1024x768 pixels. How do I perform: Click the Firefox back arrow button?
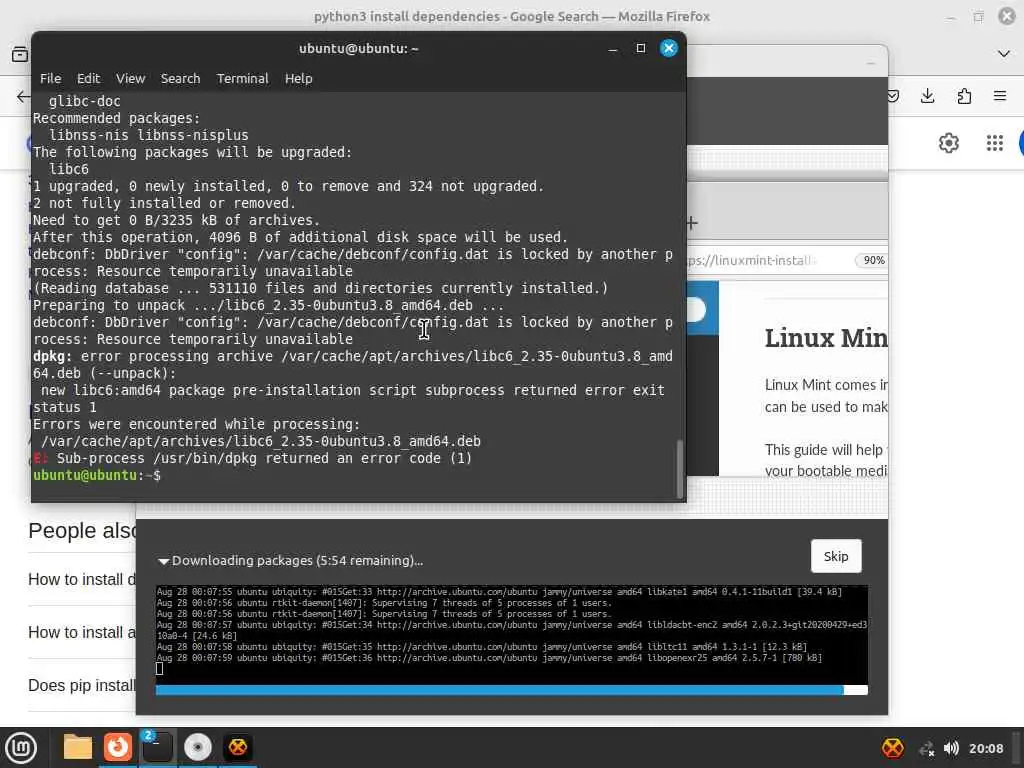(x=23, y=97)
